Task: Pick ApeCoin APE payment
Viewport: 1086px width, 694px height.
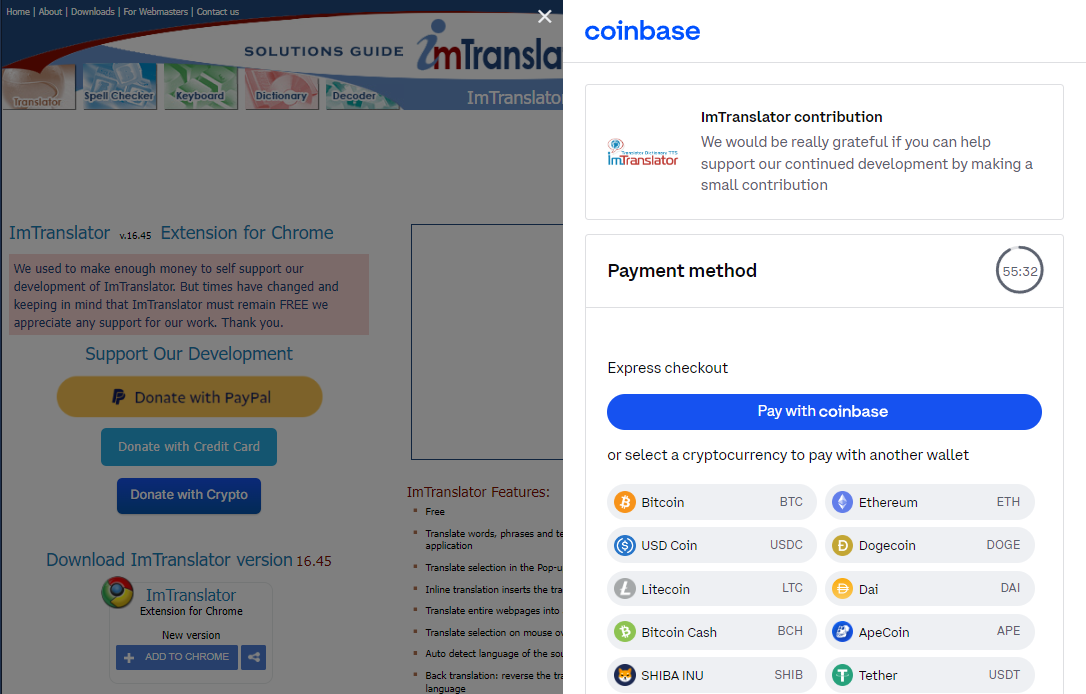Action: click(929, 632)
